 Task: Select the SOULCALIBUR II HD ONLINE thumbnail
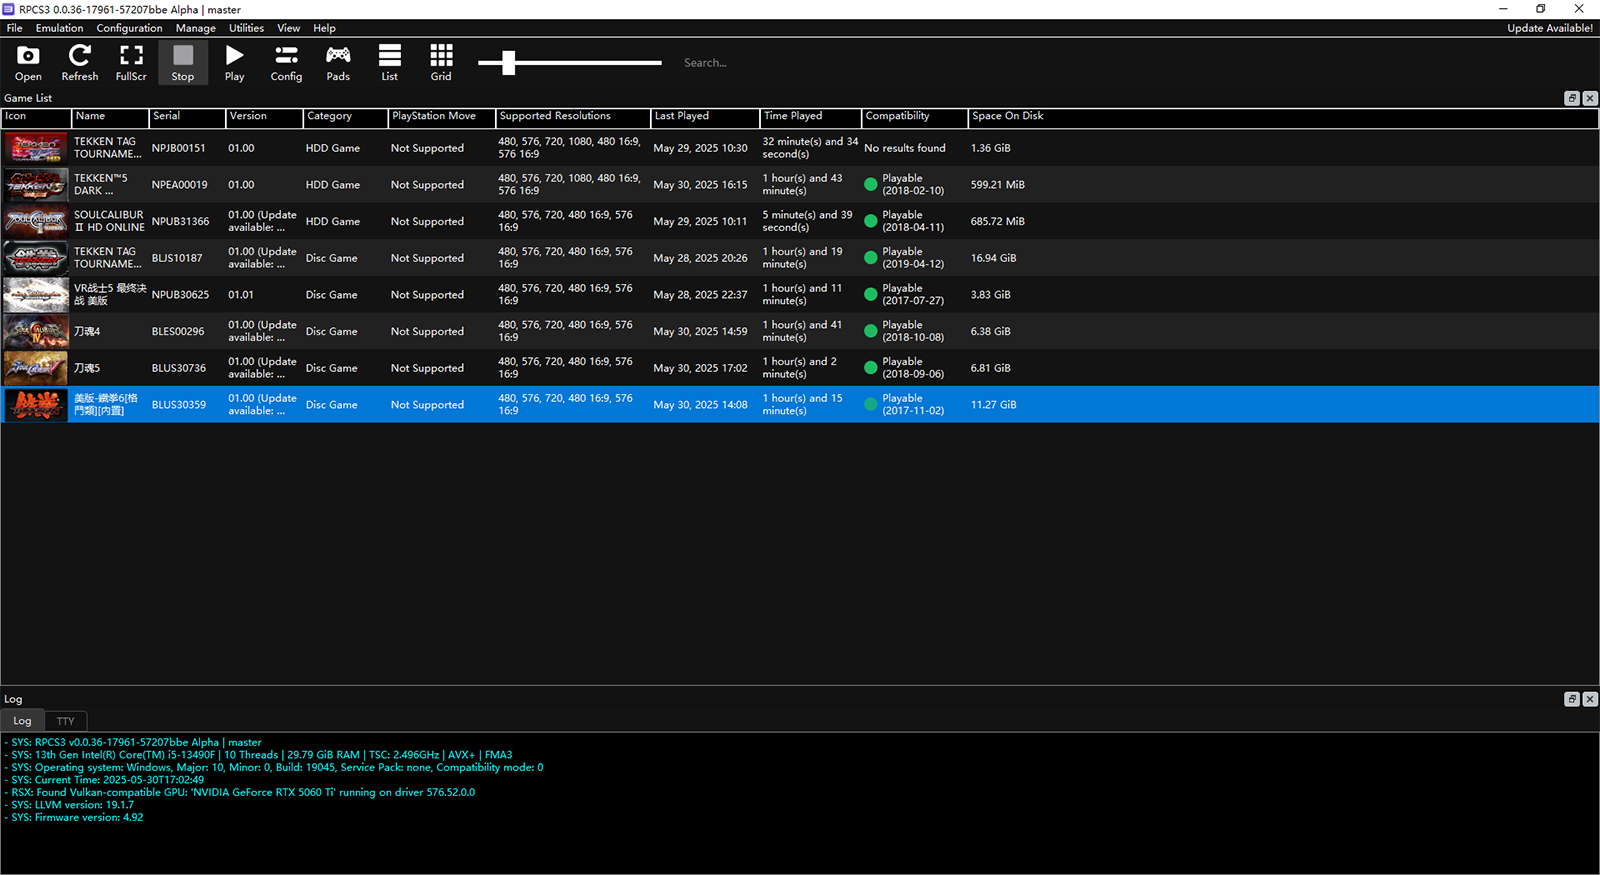pos(35,221)
